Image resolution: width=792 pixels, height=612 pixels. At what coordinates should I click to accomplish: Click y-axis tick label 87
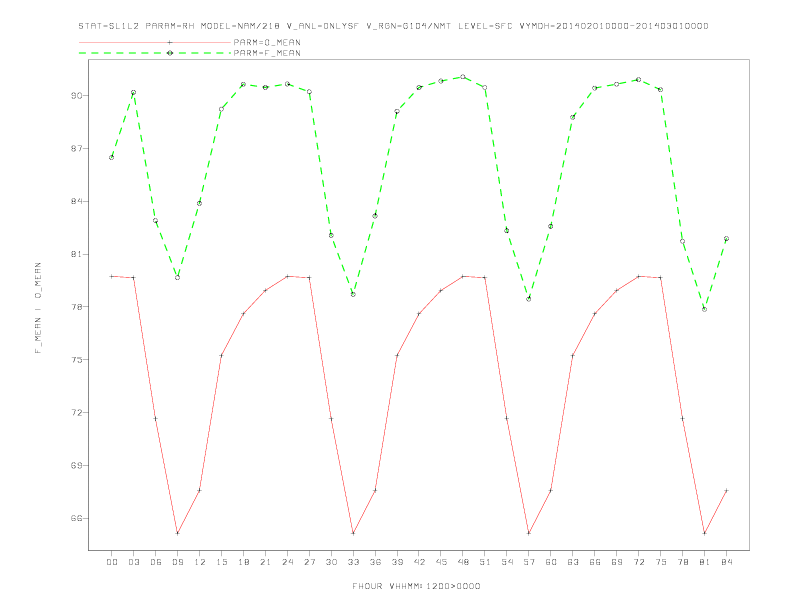pyautogui.click(x=77, y=148)
